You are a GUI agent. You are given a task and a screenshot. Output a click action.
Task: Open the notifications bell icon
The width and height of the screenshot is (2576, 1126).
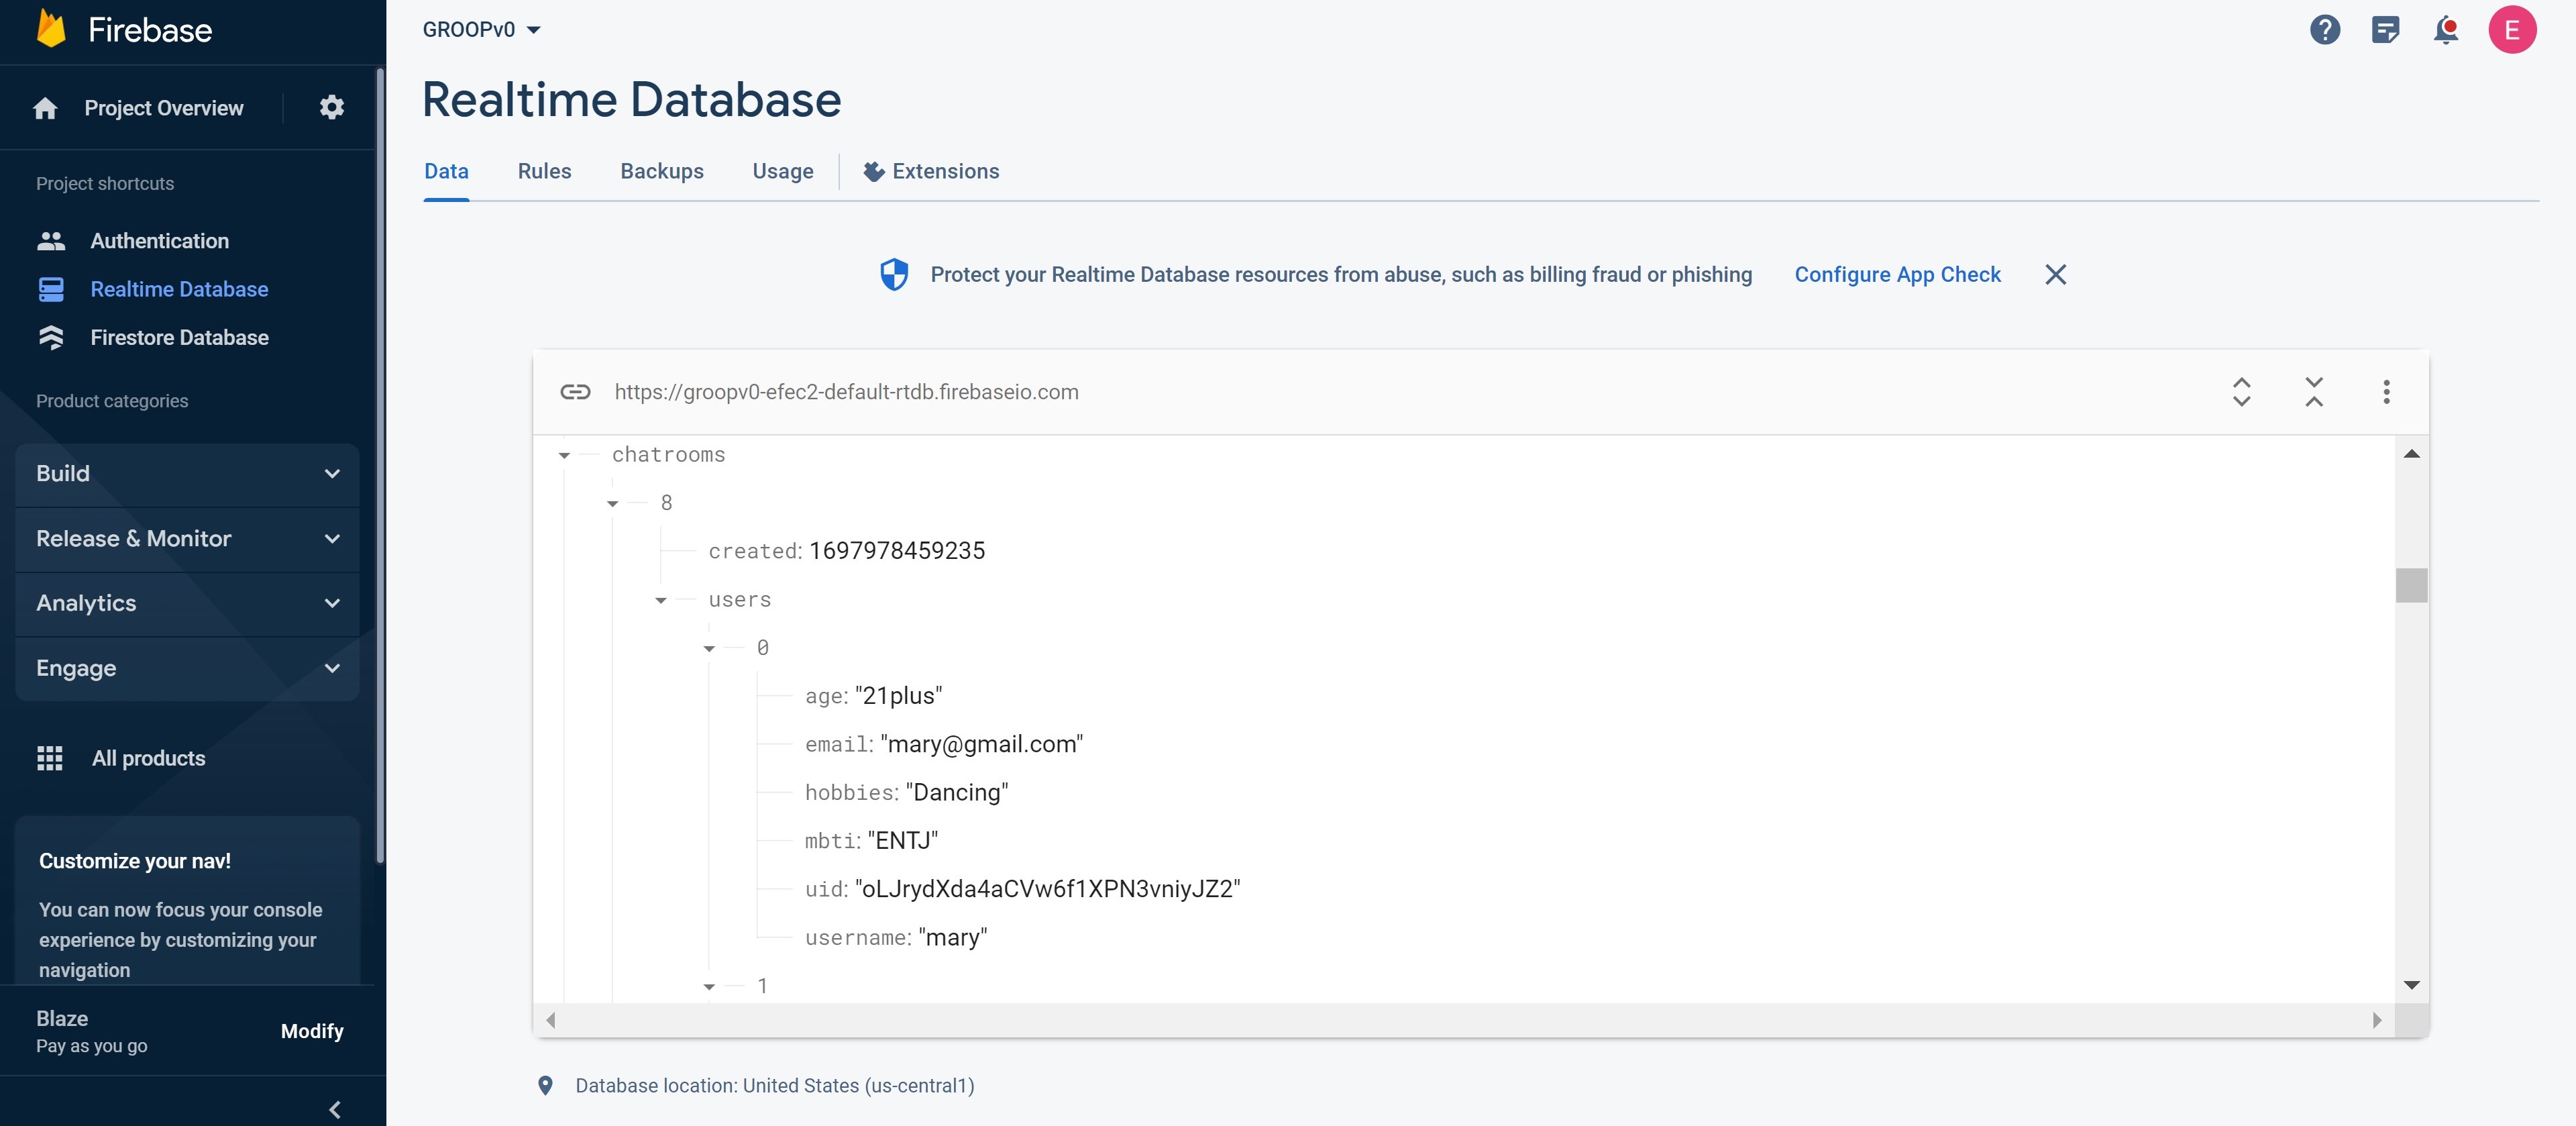(x=2445, y=30)
